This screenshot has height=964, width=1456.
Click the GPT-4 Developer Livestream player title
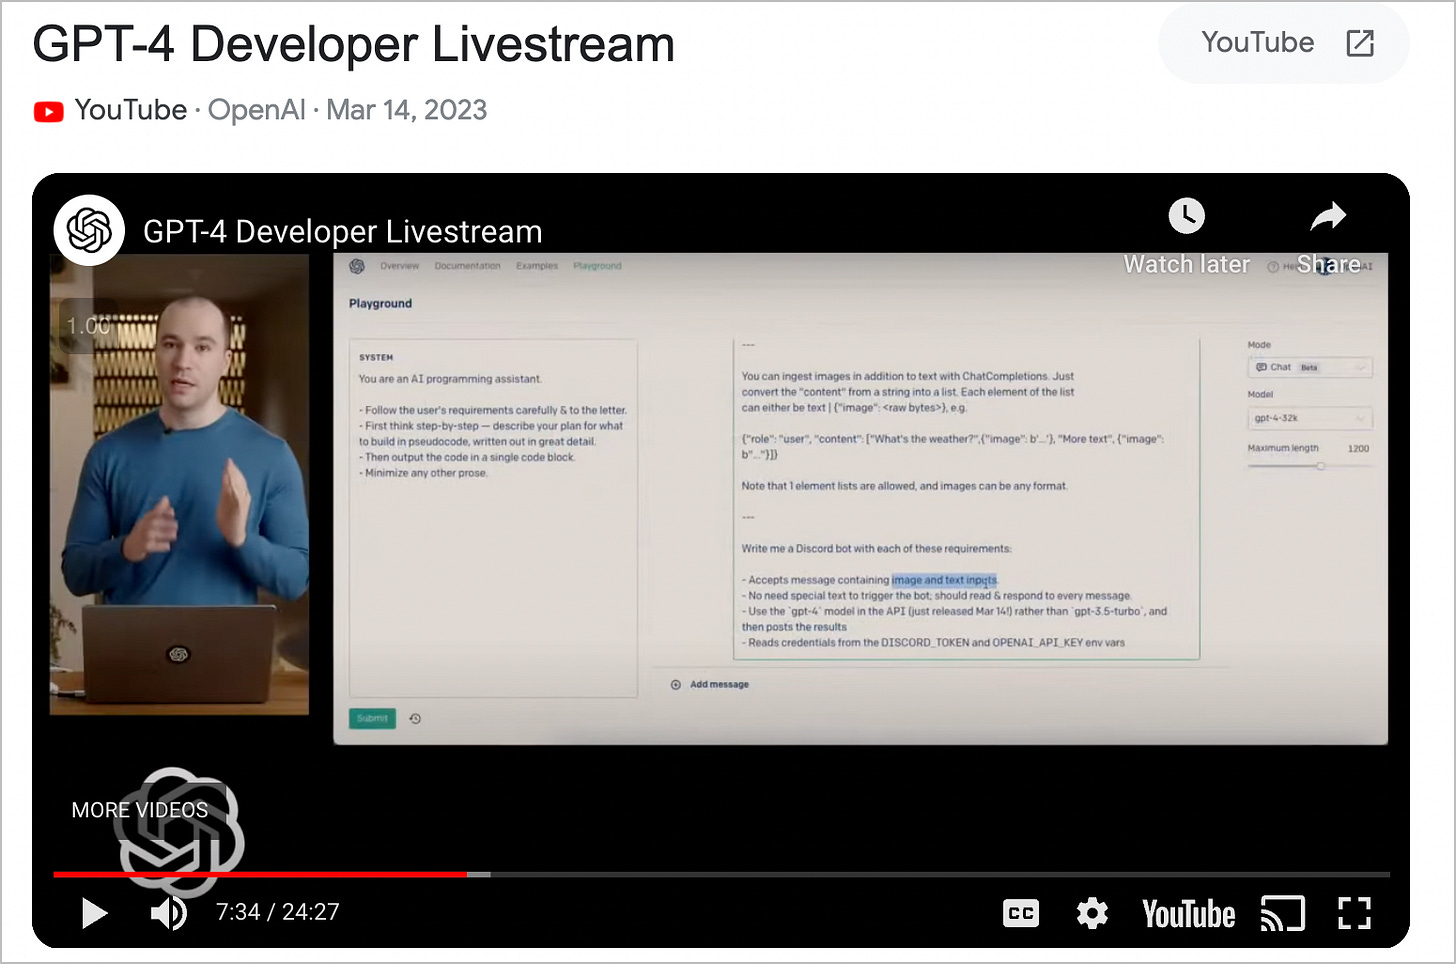(x=343, y=232)
